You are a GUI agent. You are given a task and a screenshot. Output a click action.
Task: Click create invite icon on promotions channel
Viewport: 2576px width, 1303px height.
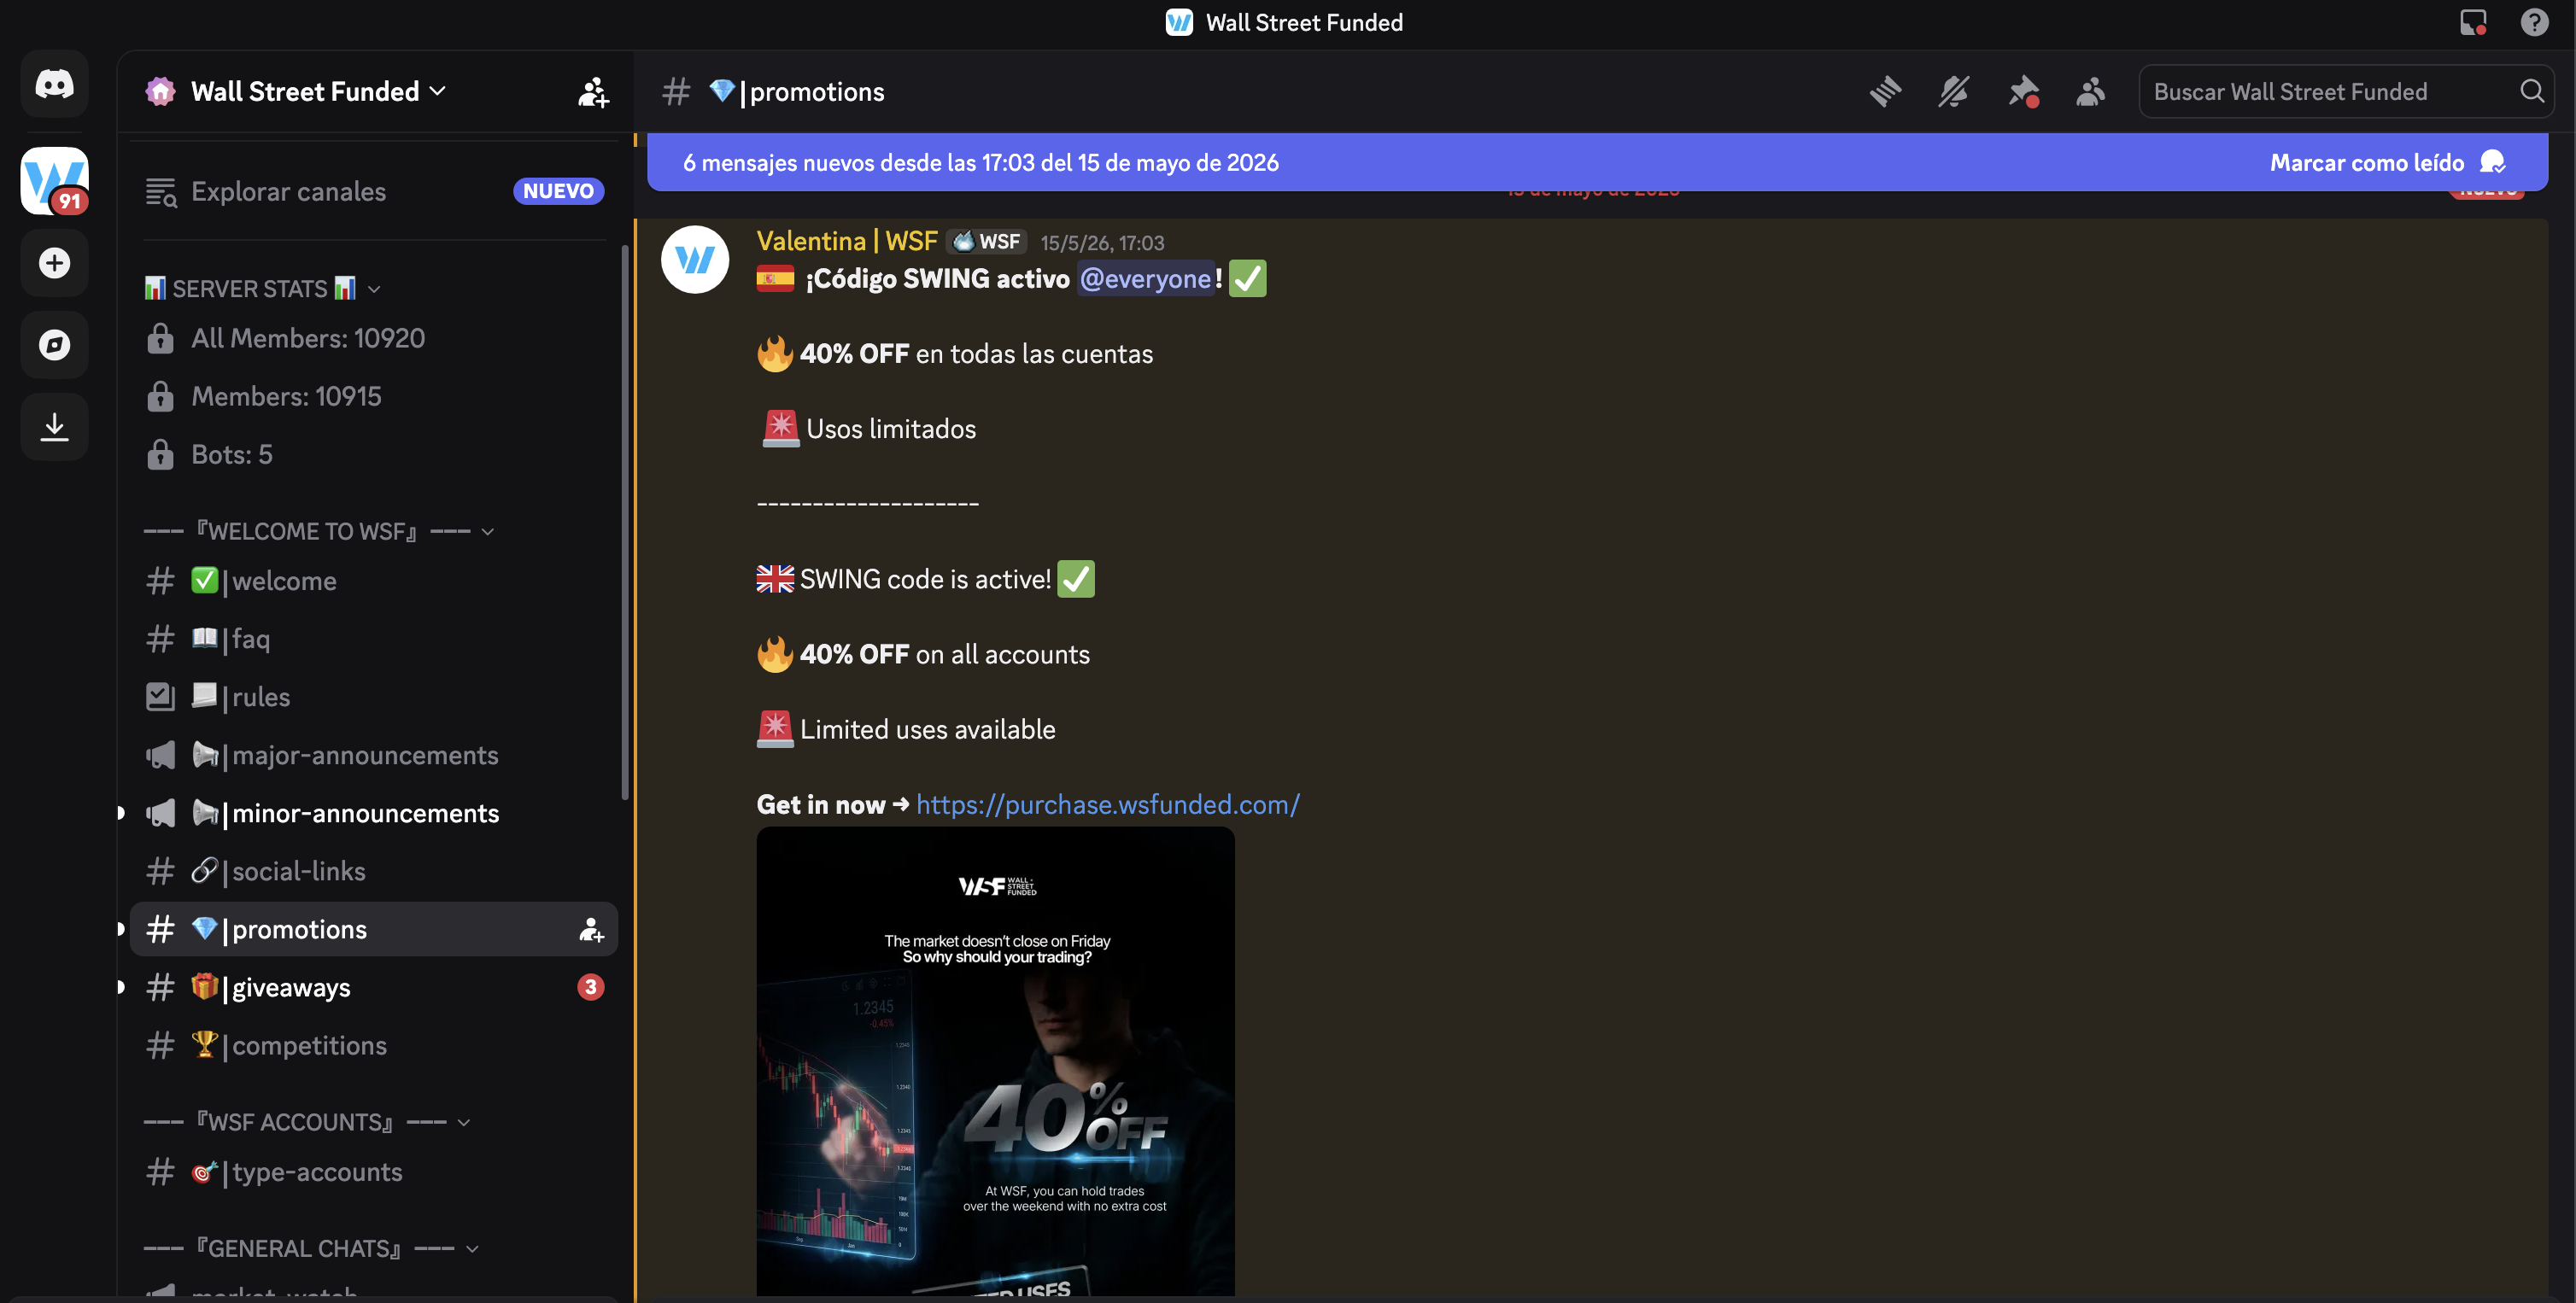(x=591, y=930)
